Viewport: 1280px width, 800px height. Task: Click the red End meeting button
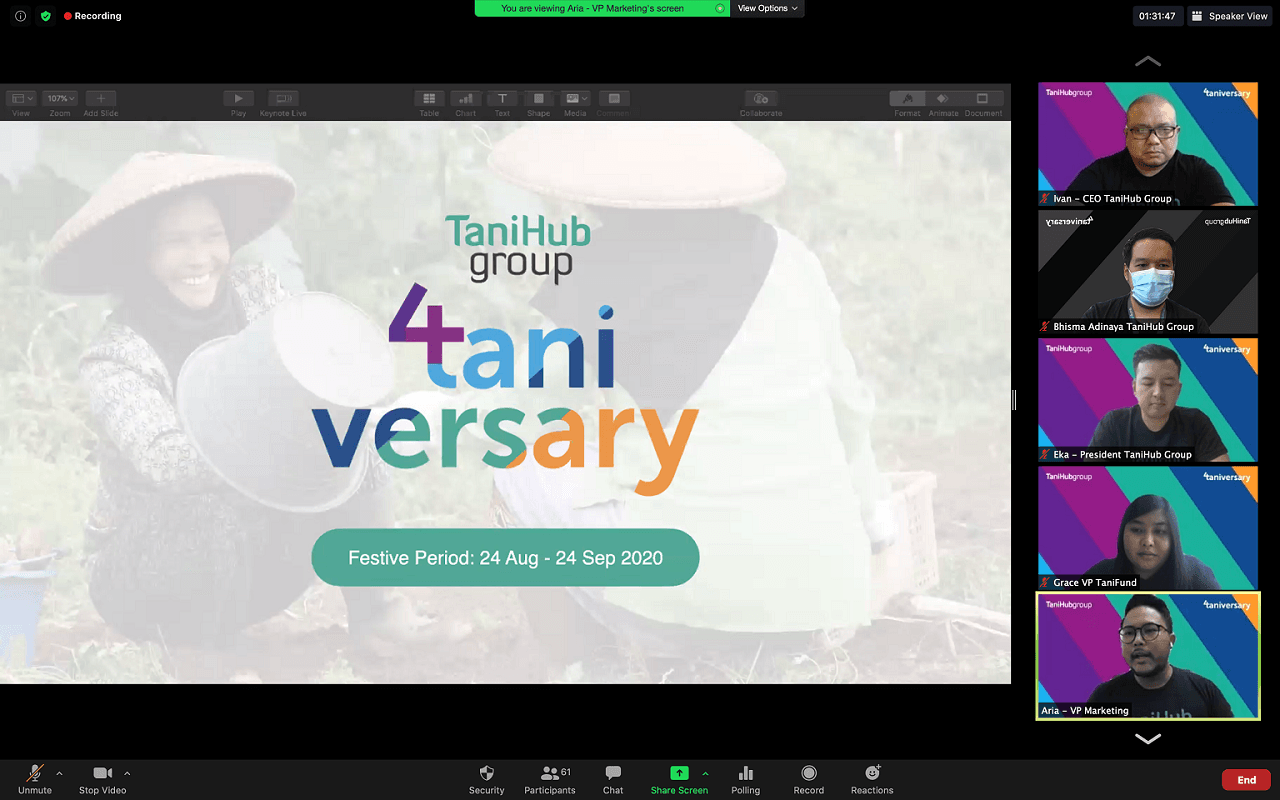1246,780
